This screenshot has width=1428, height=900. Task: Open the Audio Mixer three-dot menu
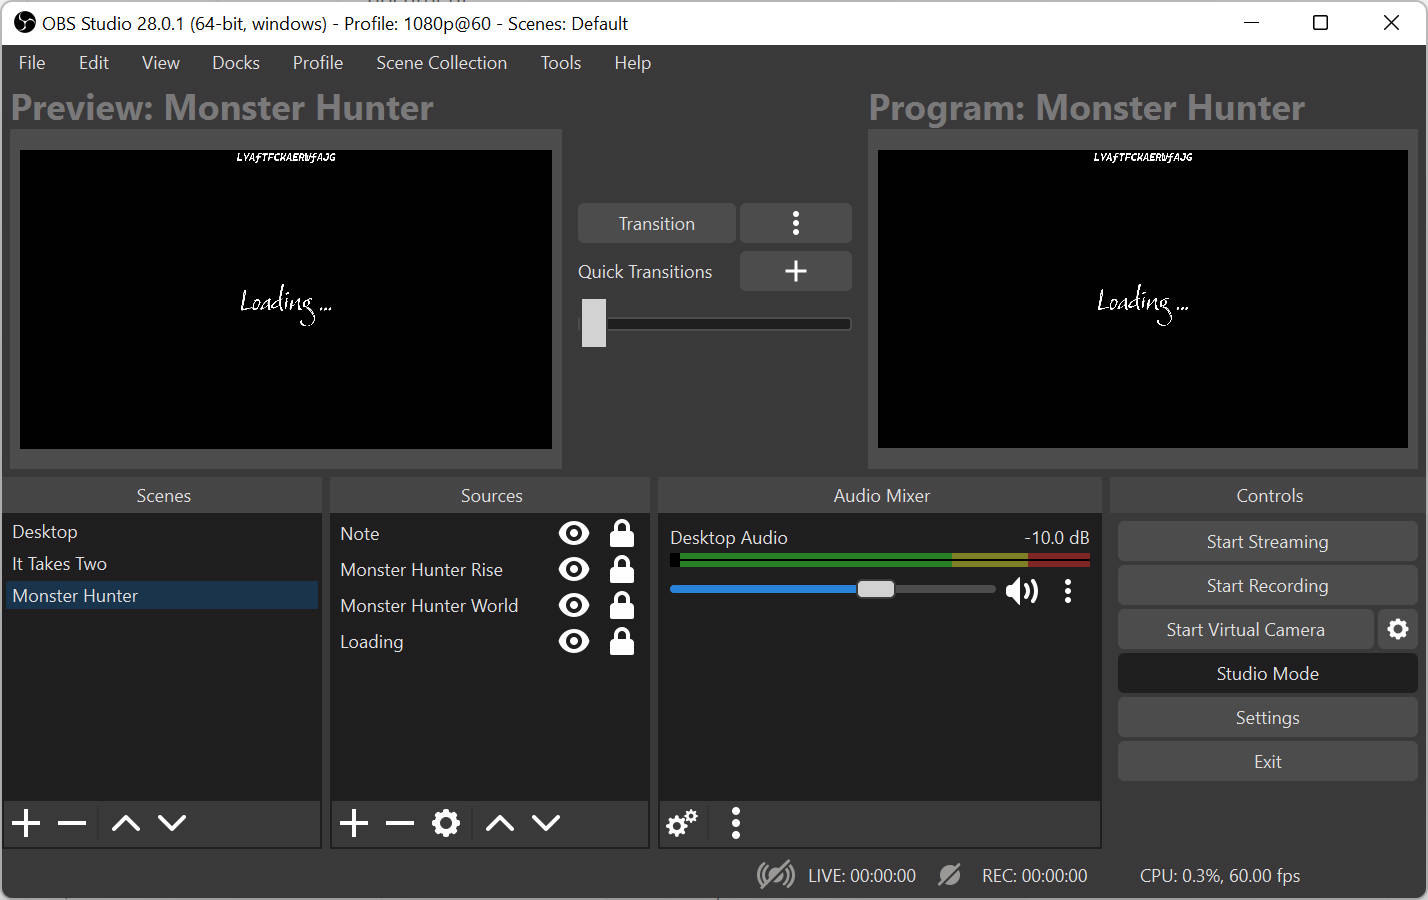coord(735,823)
